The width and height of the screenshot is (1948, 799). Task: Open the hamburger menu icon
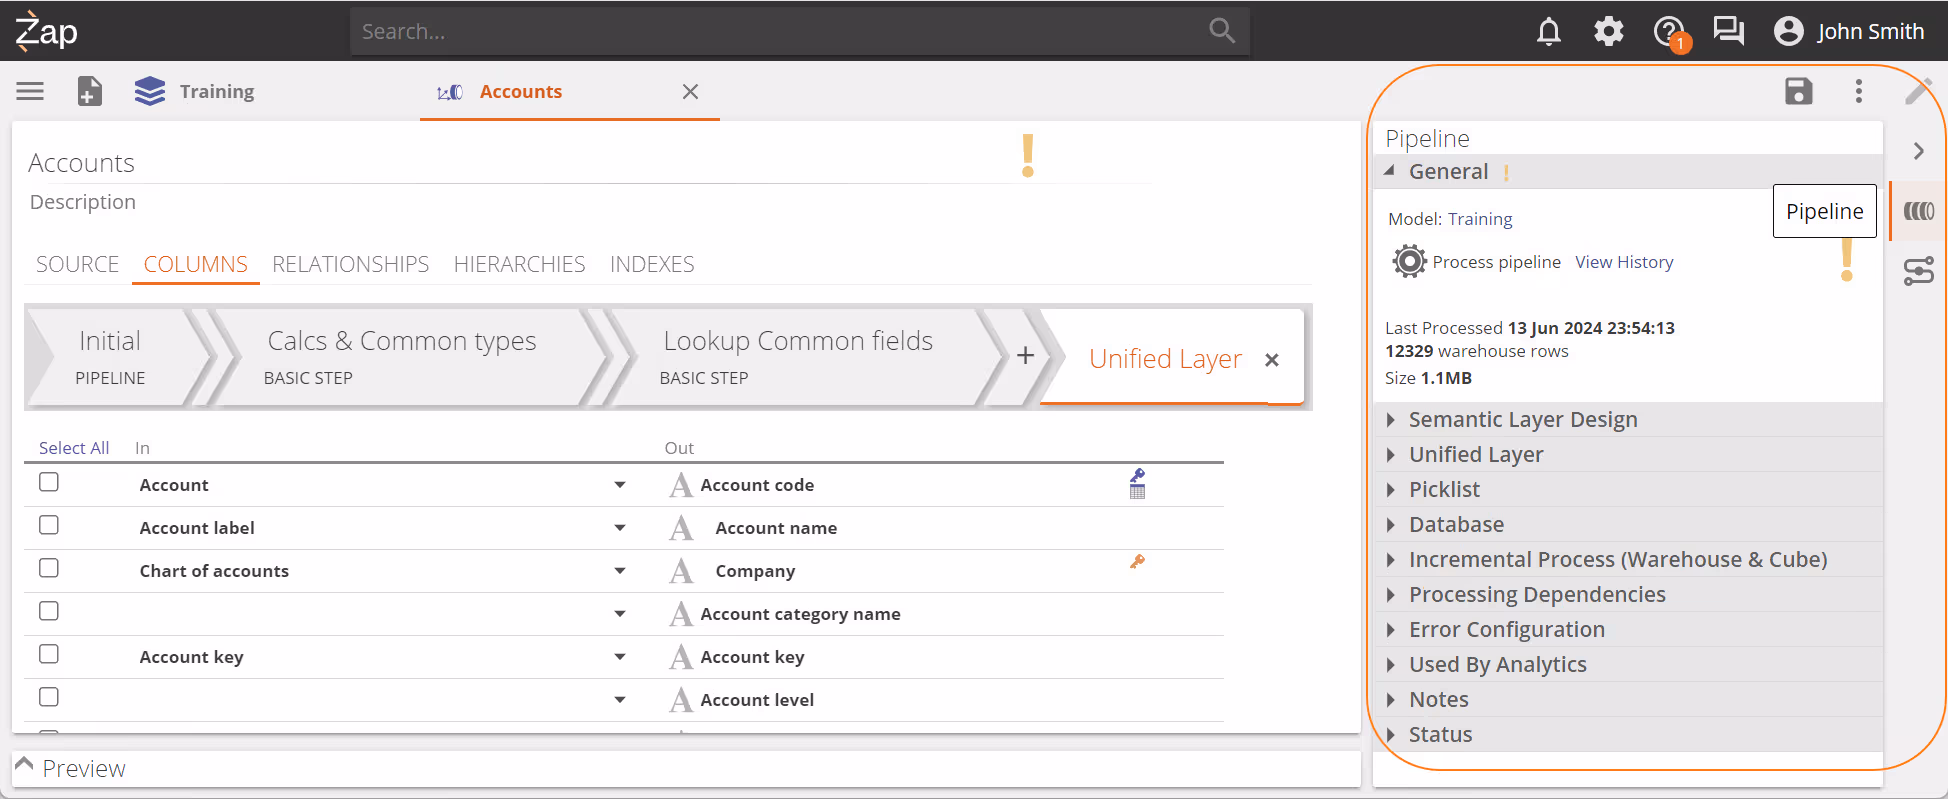point(30,91)
